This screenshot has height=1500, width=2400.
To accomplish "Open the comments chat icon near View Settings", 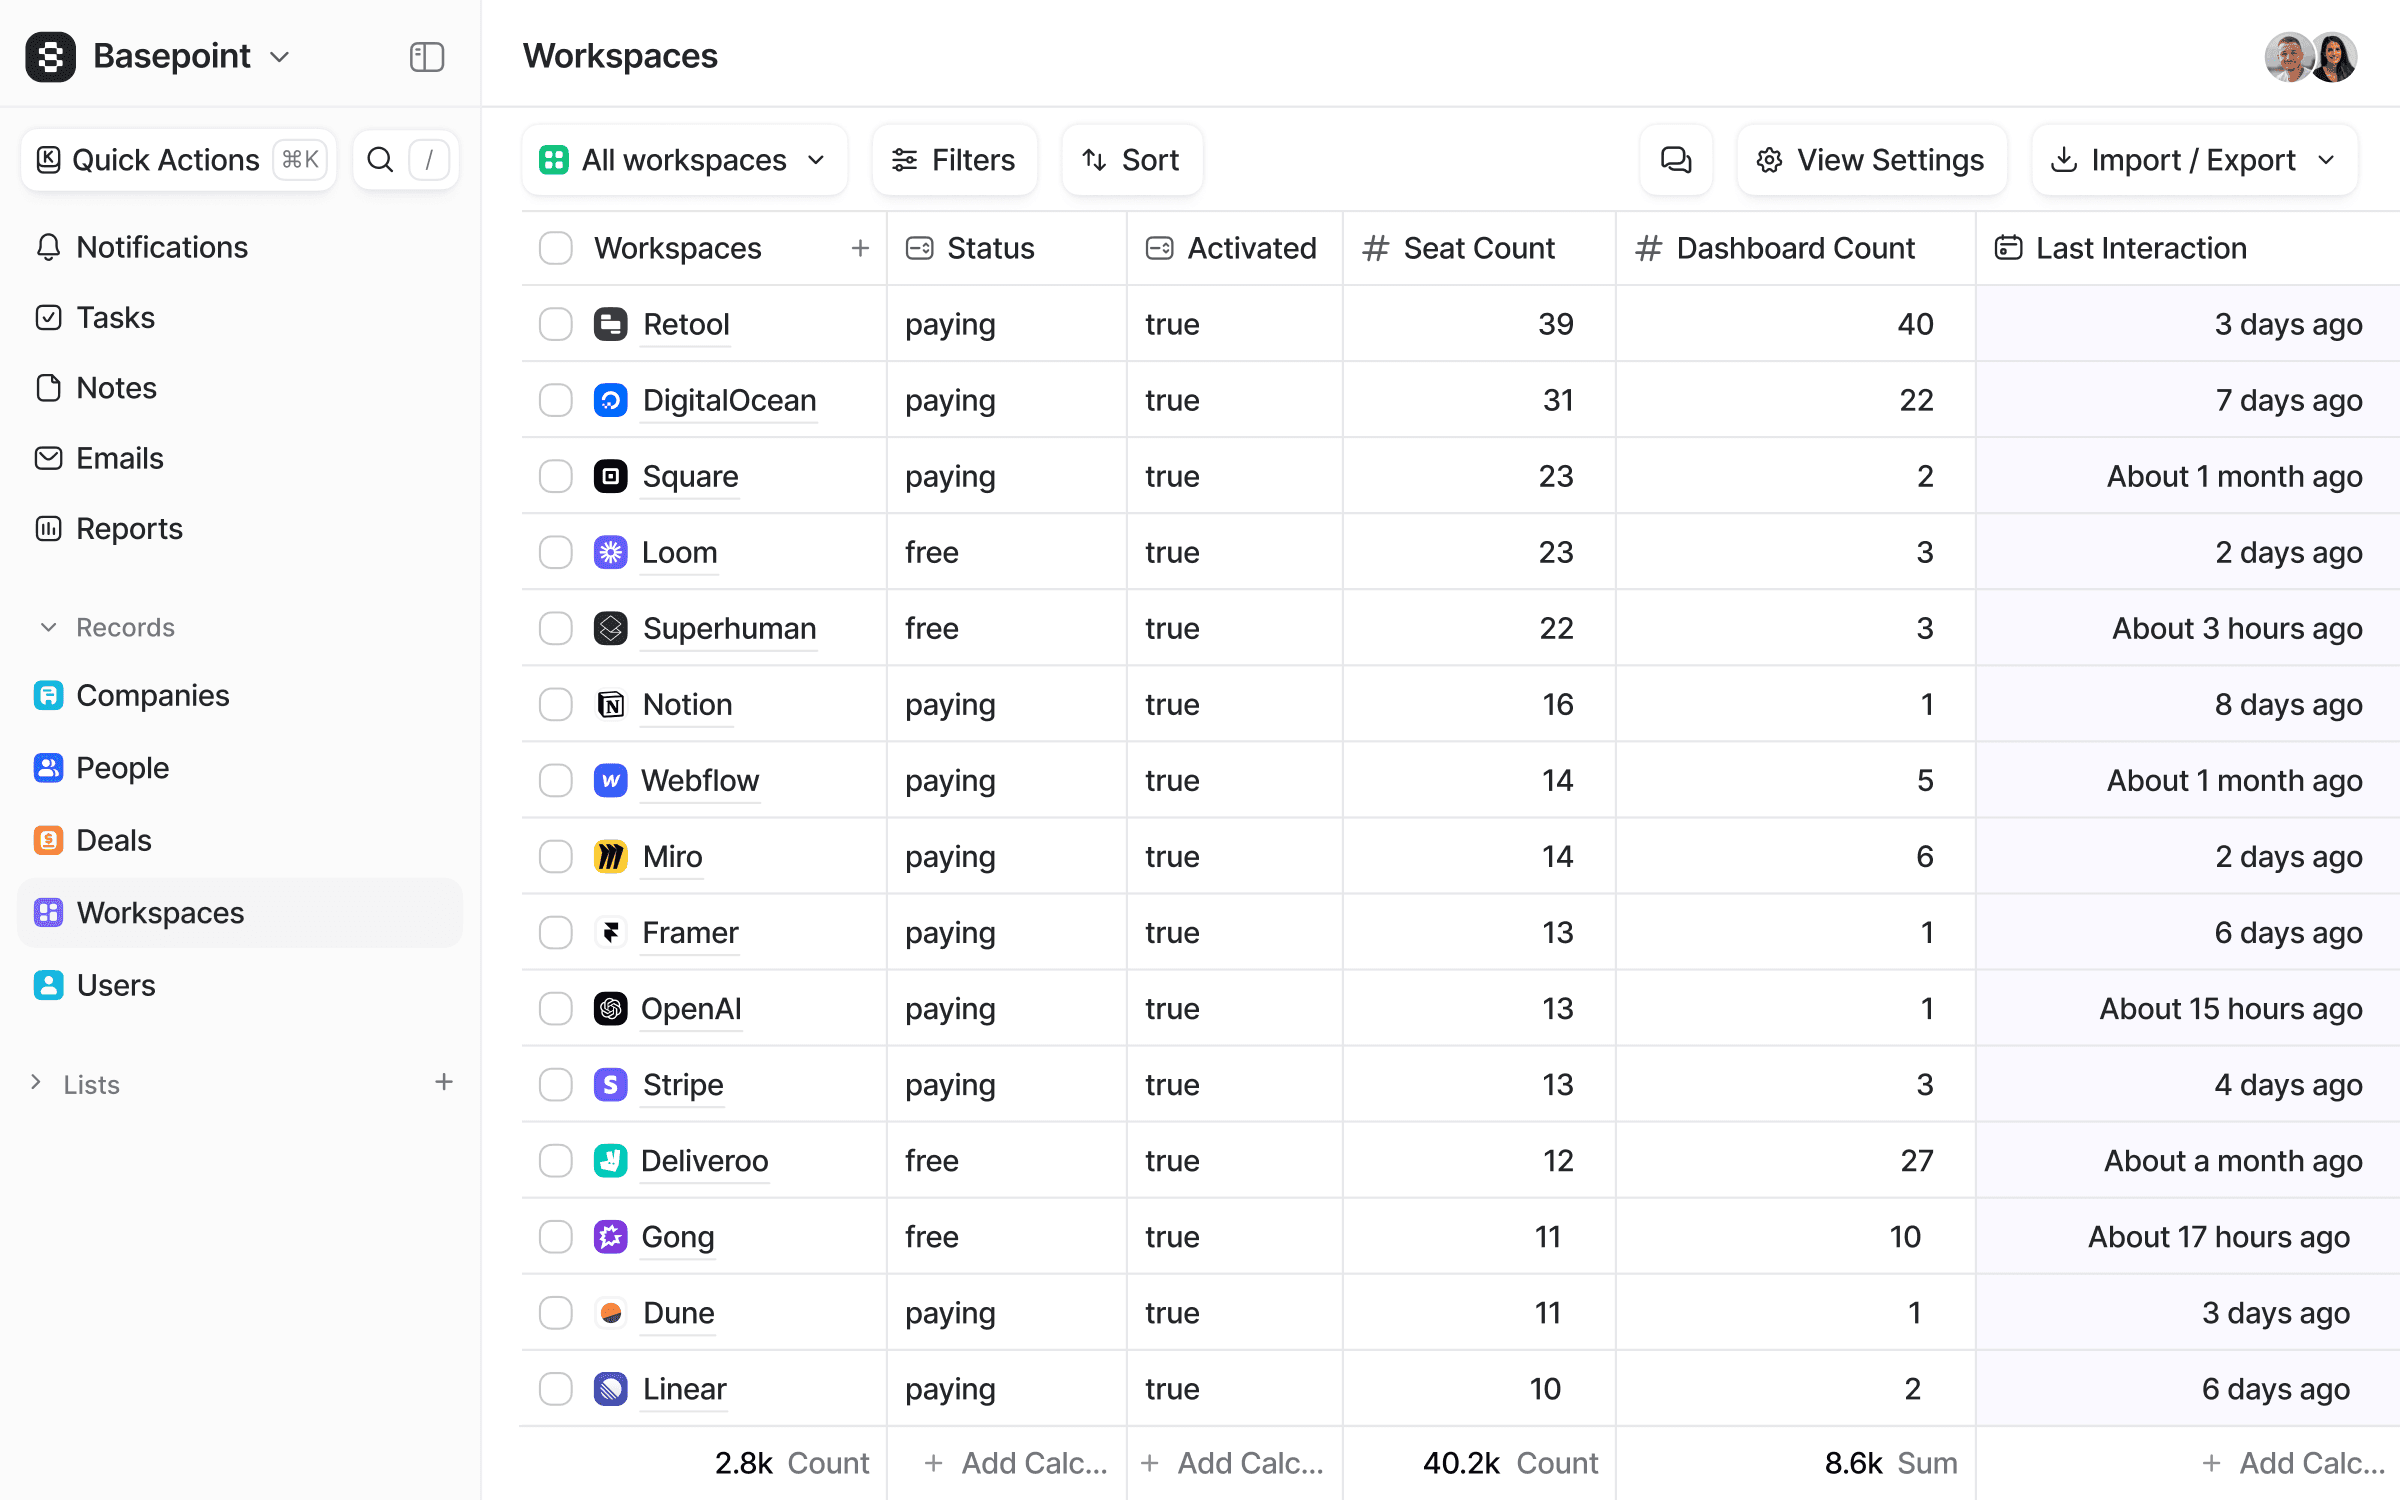I will (x=1675, y=160).
